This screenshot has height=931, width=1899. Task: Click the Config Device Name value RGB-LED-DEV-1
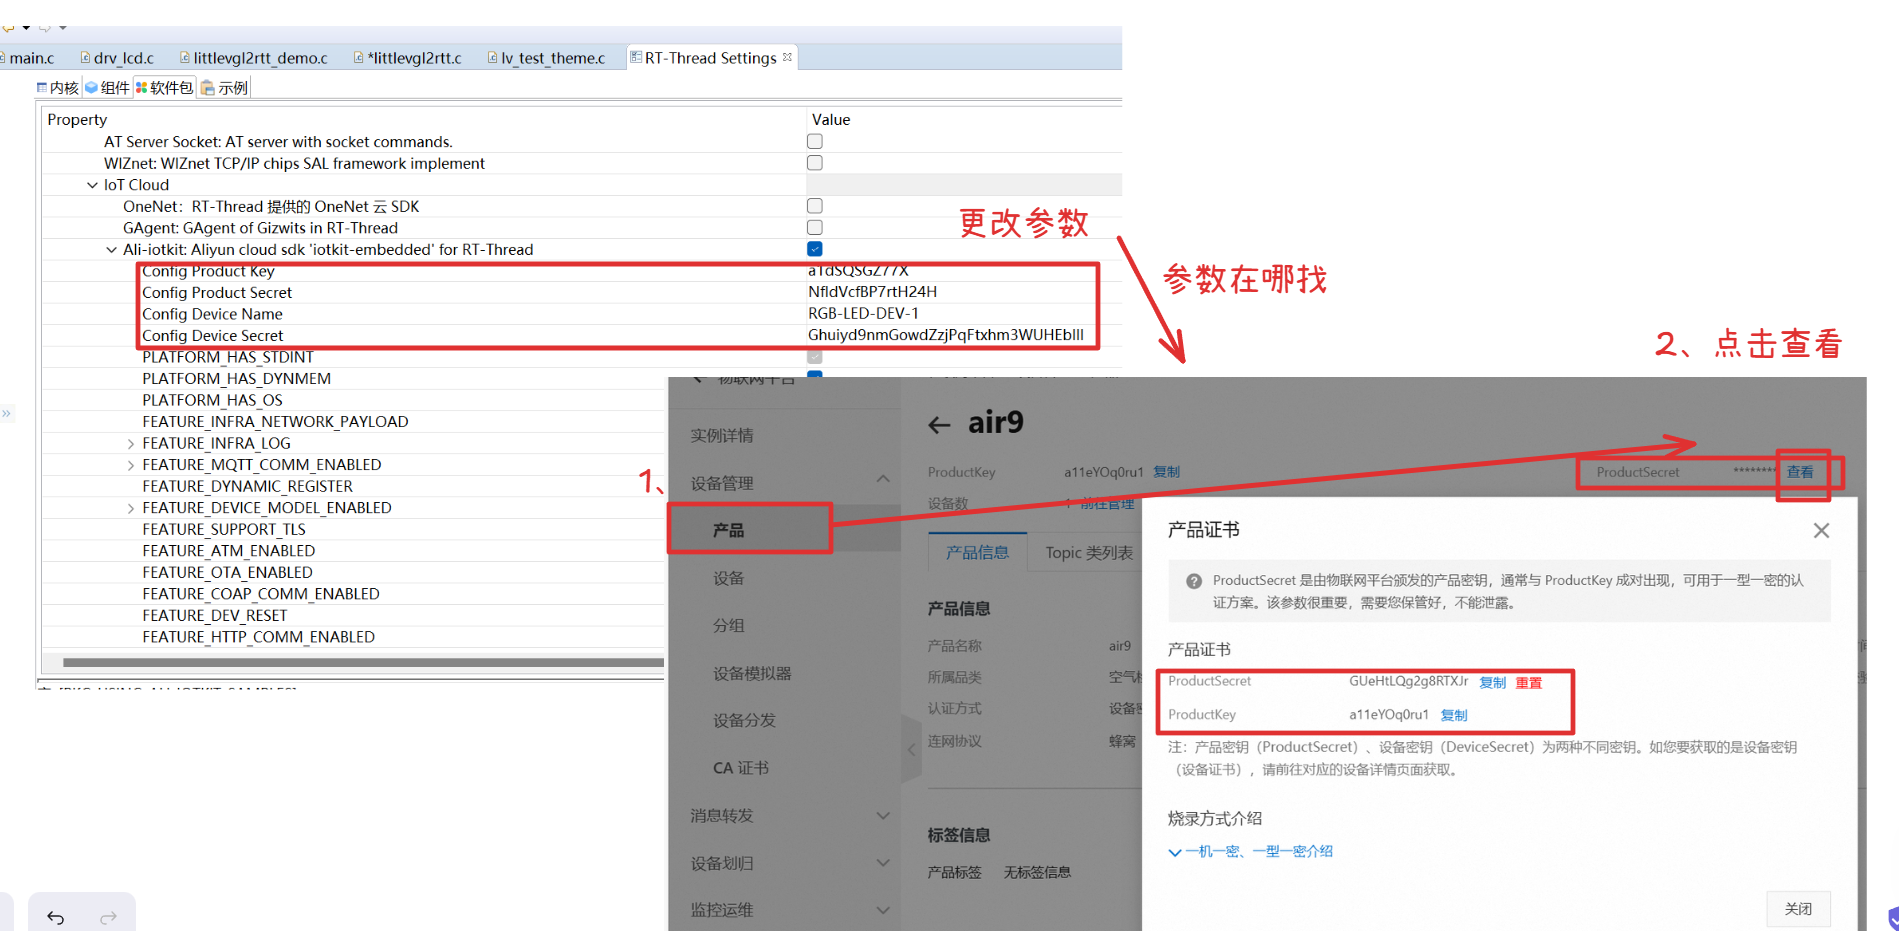(863, 313)
